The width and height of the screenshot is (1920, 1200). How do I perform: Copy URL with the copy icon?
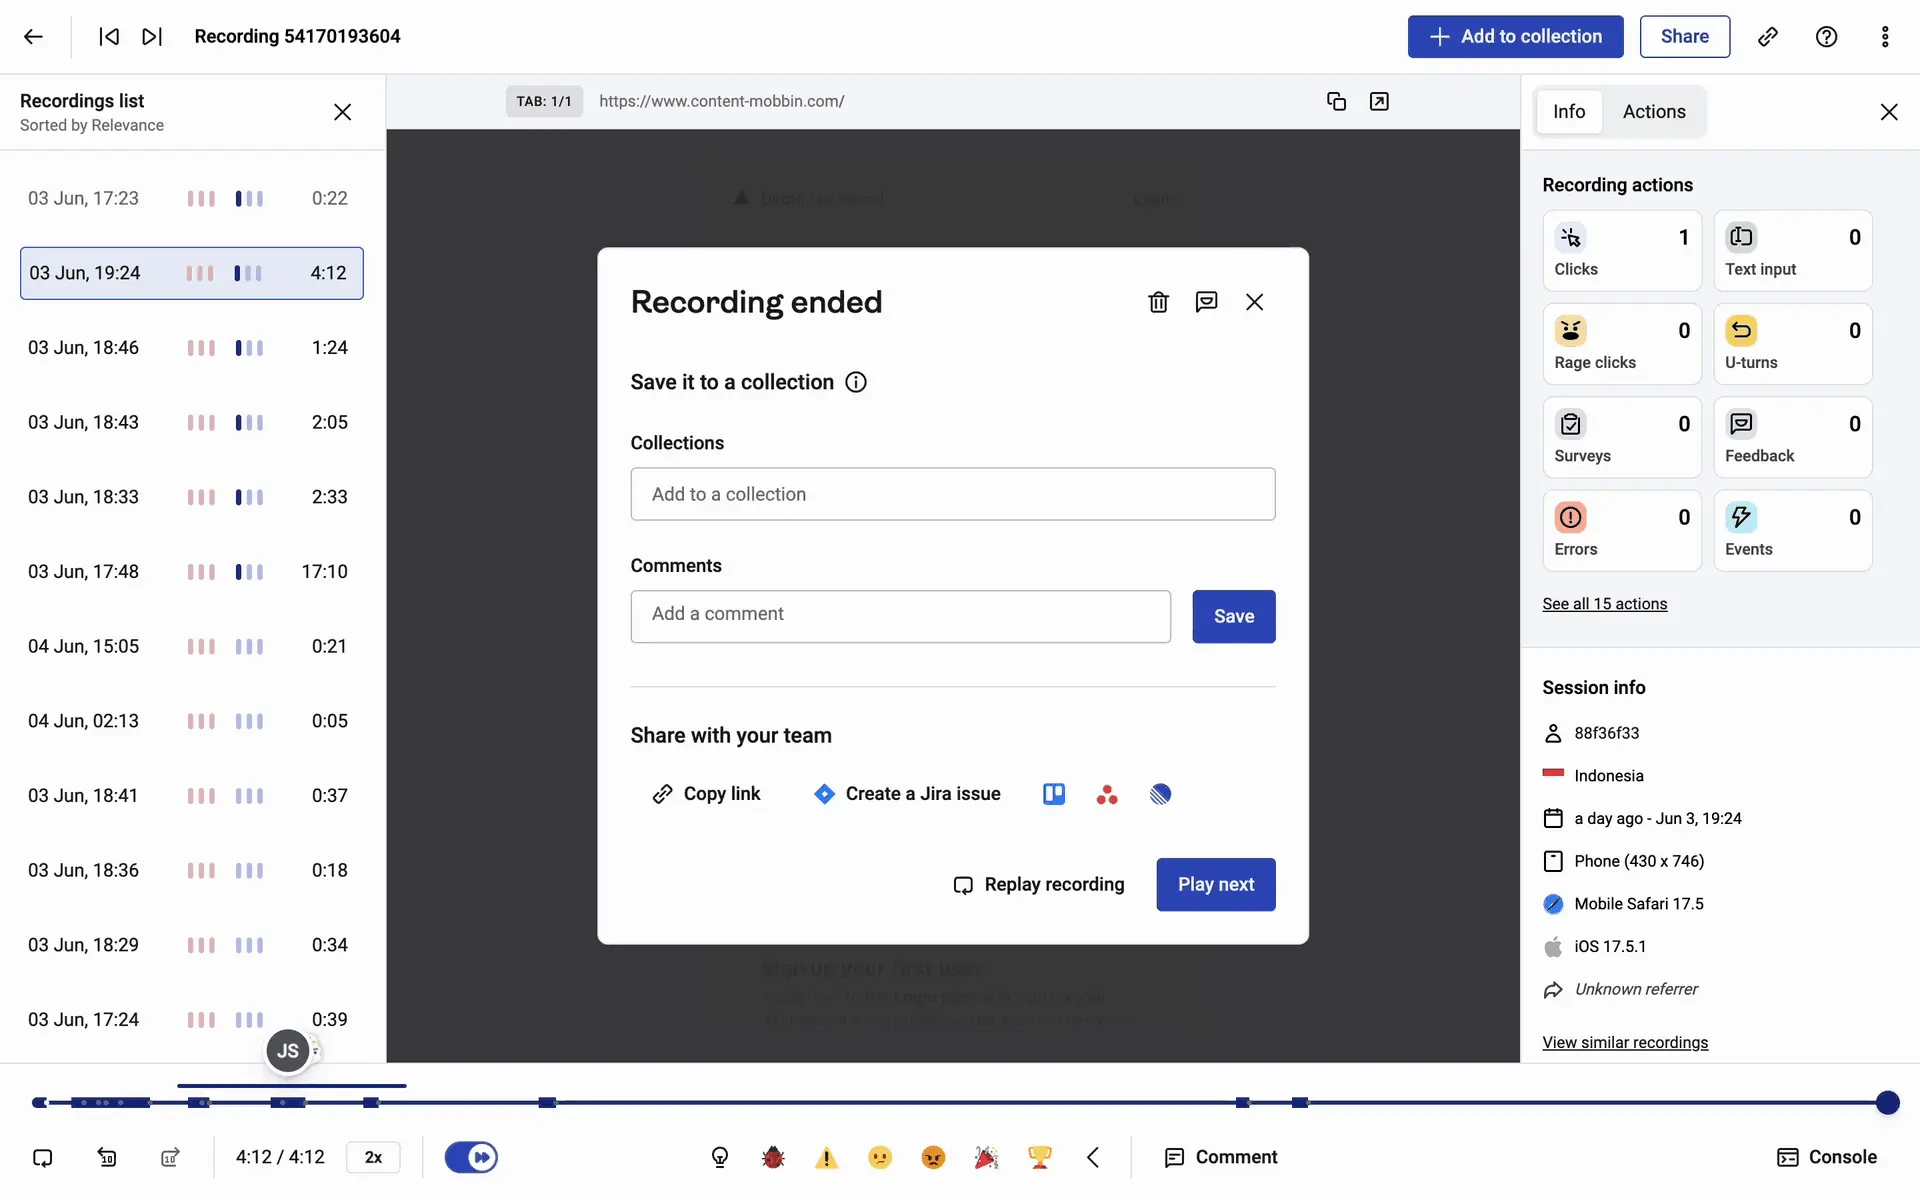pos(1336,101)
